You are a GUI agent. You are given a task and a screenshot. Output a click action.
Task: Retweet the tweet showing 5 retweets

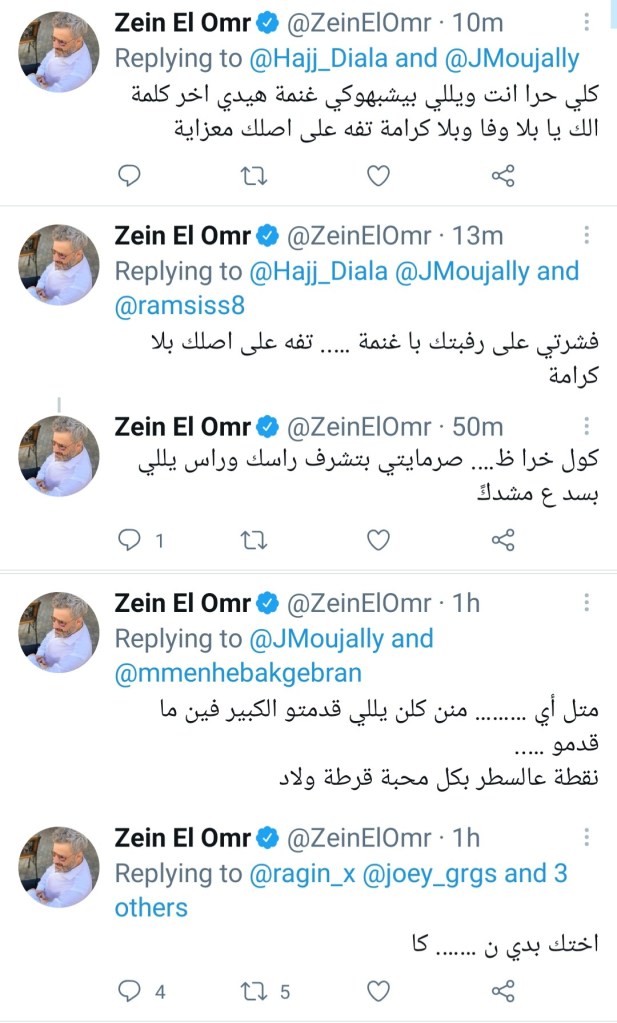pyautogui.click(x=254, y=990)
